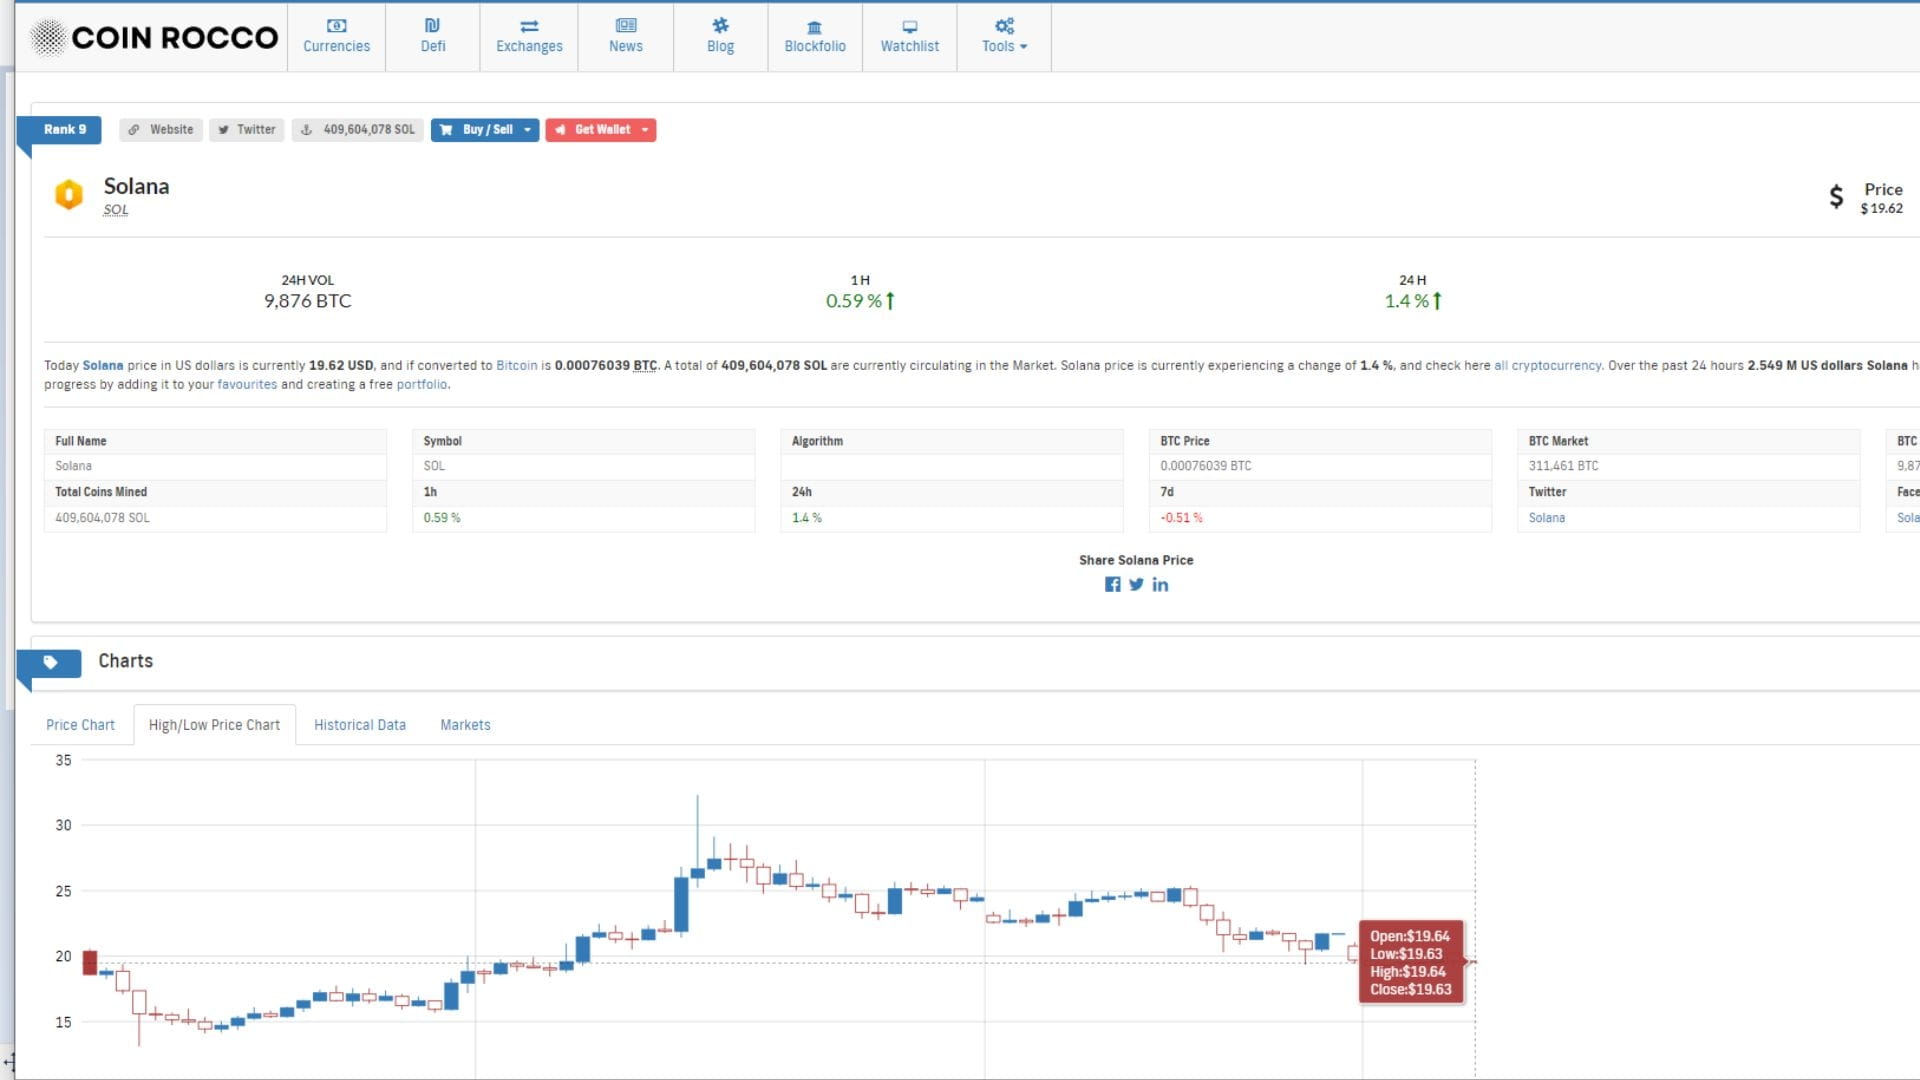This screenshot has height=1080, width=1920.
Task: Open the favourites link
Action: tap(247, 385)
